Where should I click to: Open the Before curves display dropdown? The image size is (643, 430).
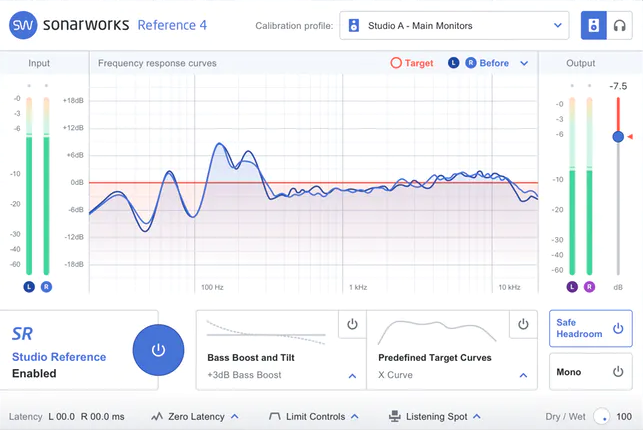coord(523,63)
